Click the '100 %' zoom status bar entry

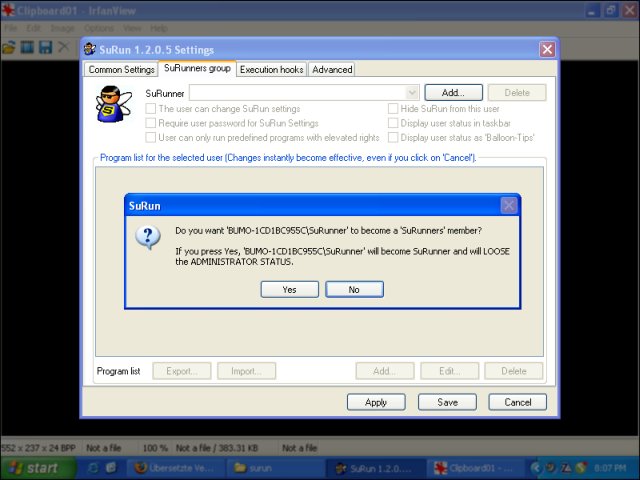tap(155, 448)
